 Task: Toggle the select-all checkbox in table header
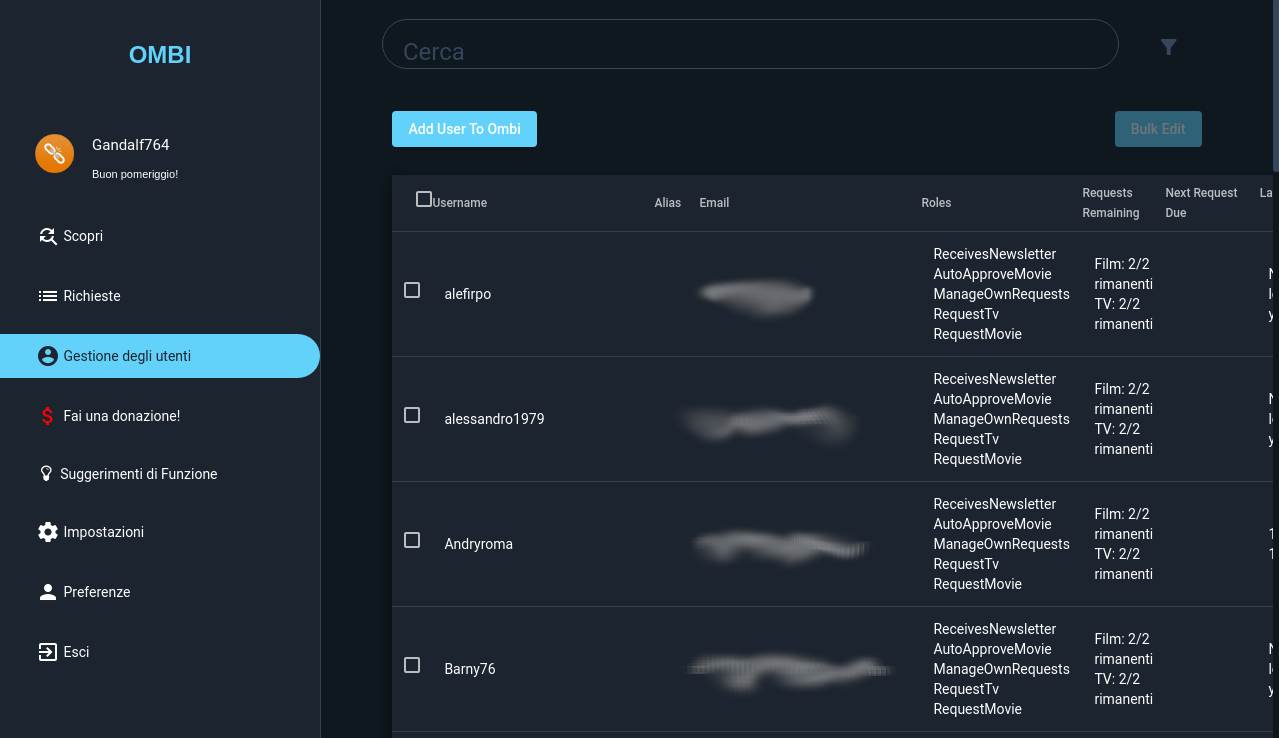click(x=424, y=198)
